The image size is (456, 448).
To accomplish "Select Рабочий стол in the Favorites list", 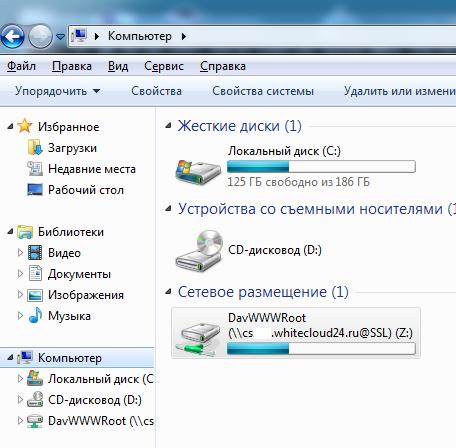I will (76, 190).
